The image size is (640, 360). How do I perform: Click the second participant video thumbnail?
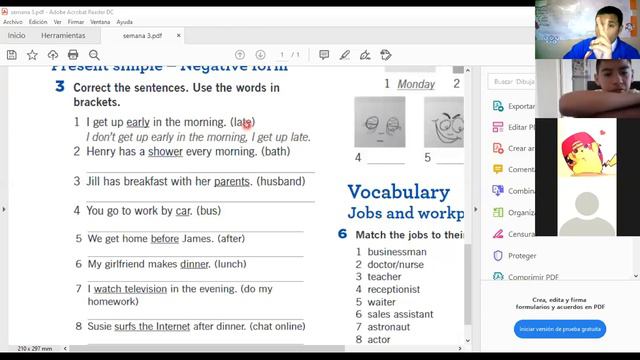click(x=587, y=89)
